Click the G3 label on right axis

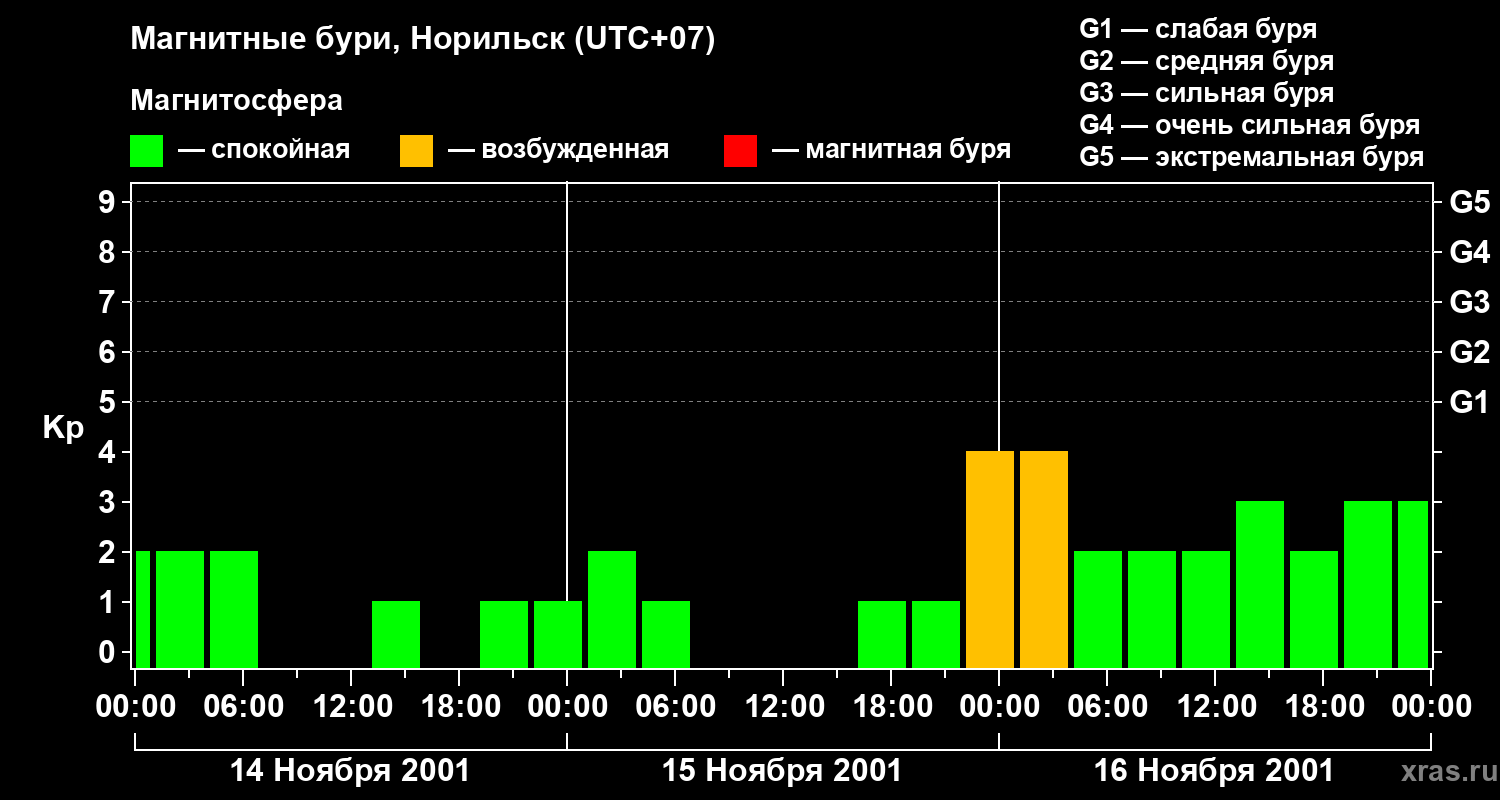(x=1469, y=303)
